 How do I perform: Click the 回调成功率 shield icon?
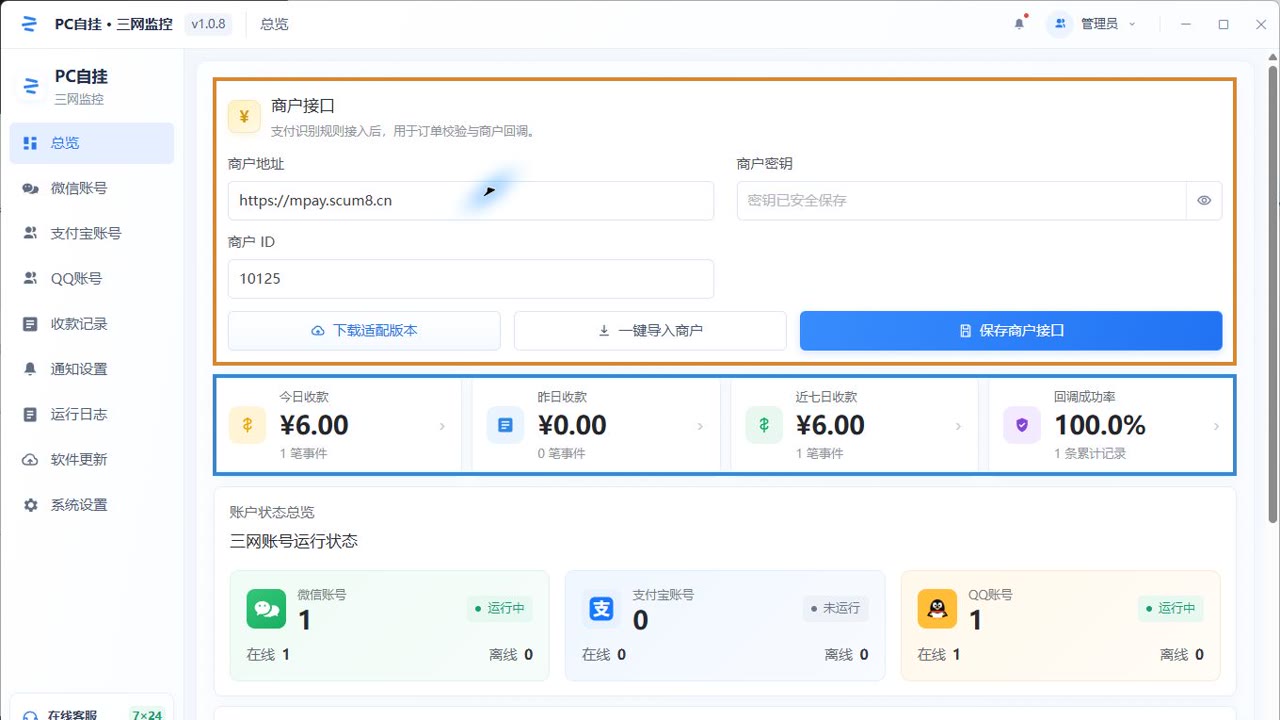(1022, 425)
